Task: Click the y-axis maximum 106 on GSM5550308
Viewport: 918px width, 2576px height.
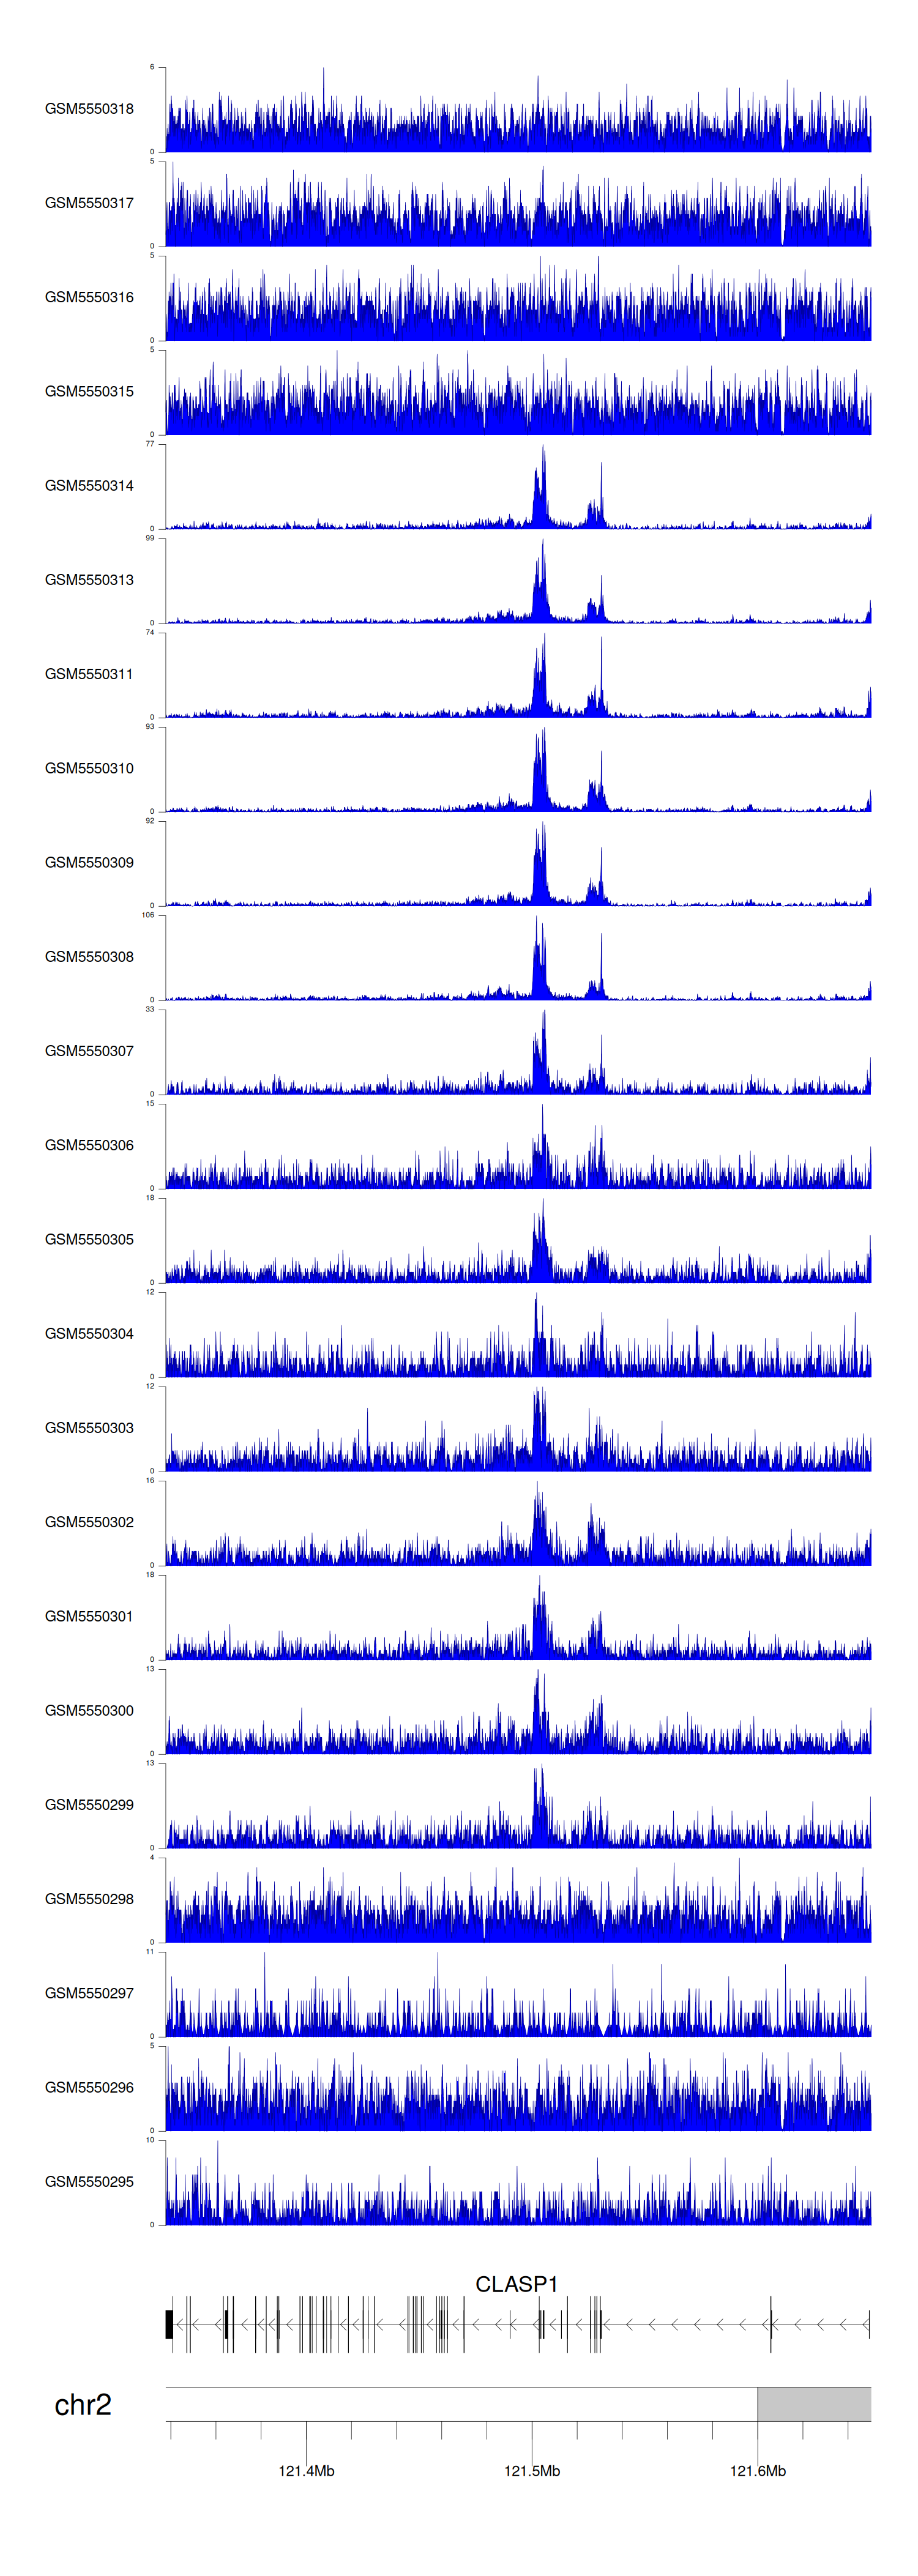Action: click(148, 915)
